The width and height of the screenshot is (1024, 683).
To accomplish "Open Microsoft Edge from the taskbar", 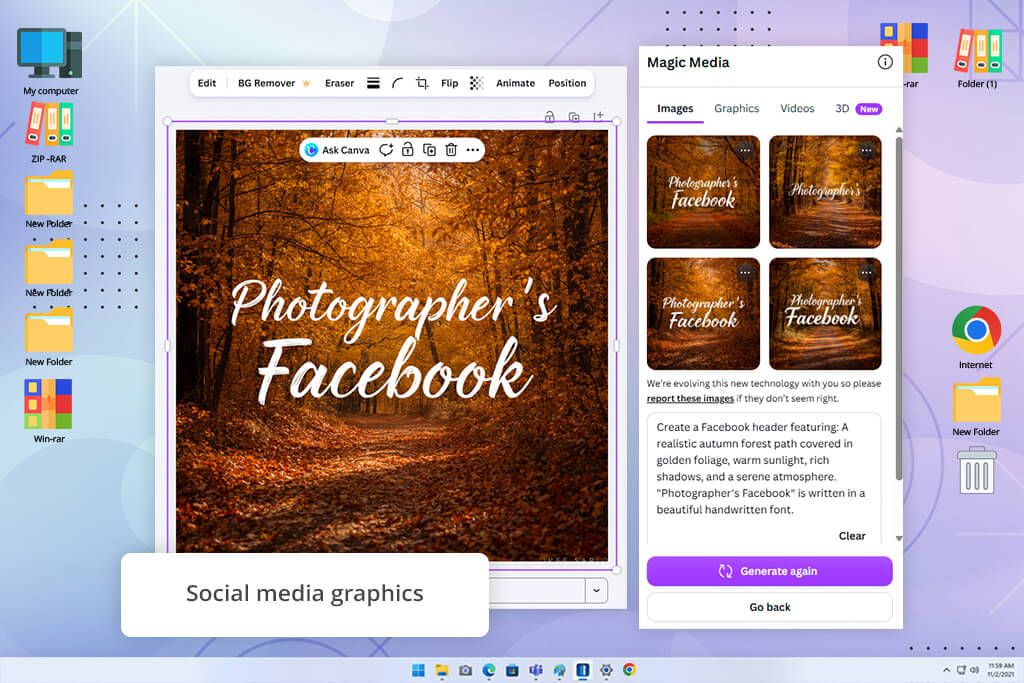I will [x=488, y=670].
